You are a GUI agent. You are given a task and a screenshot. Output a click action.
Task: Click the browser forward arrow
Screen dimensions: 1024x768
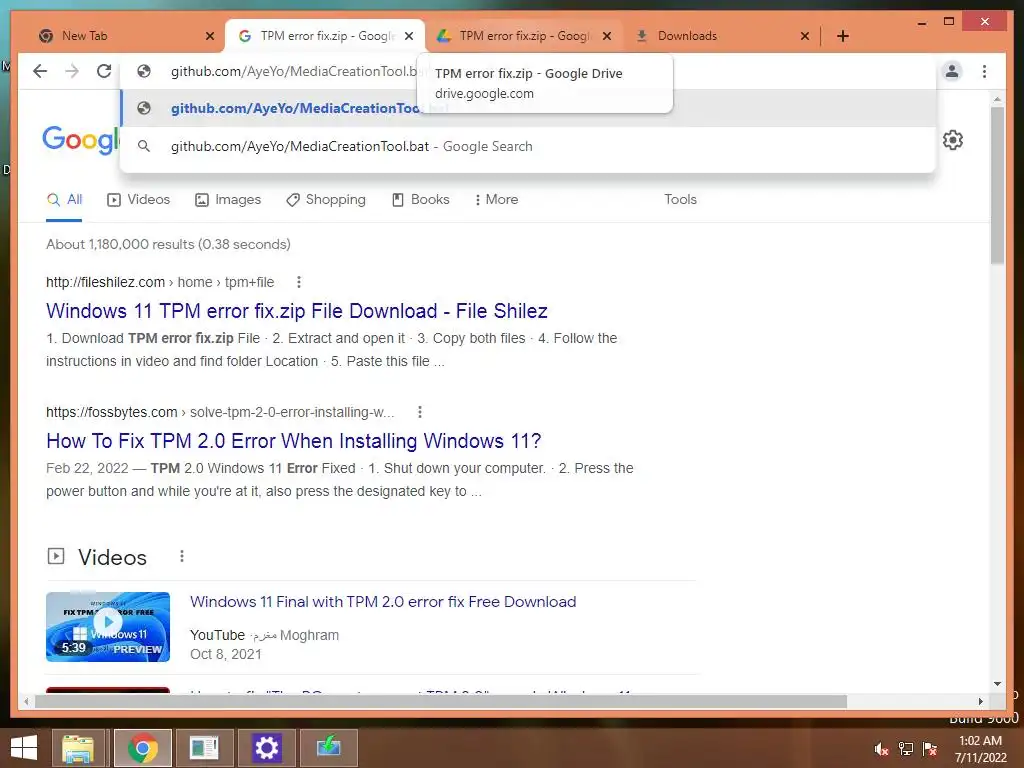(x=72, y=71)
